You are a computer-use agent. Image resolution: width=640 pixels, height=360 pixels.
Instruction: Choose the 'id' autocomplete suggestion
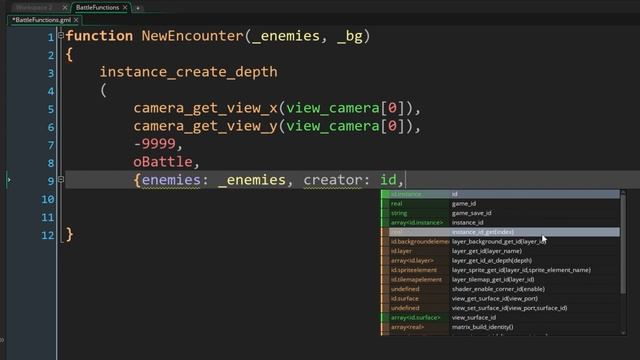tap(500, 194)
